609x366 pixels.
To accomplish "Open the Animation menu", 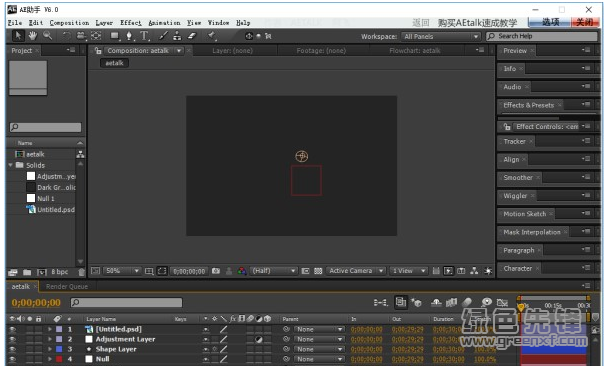I will click(x=164, y=23).
